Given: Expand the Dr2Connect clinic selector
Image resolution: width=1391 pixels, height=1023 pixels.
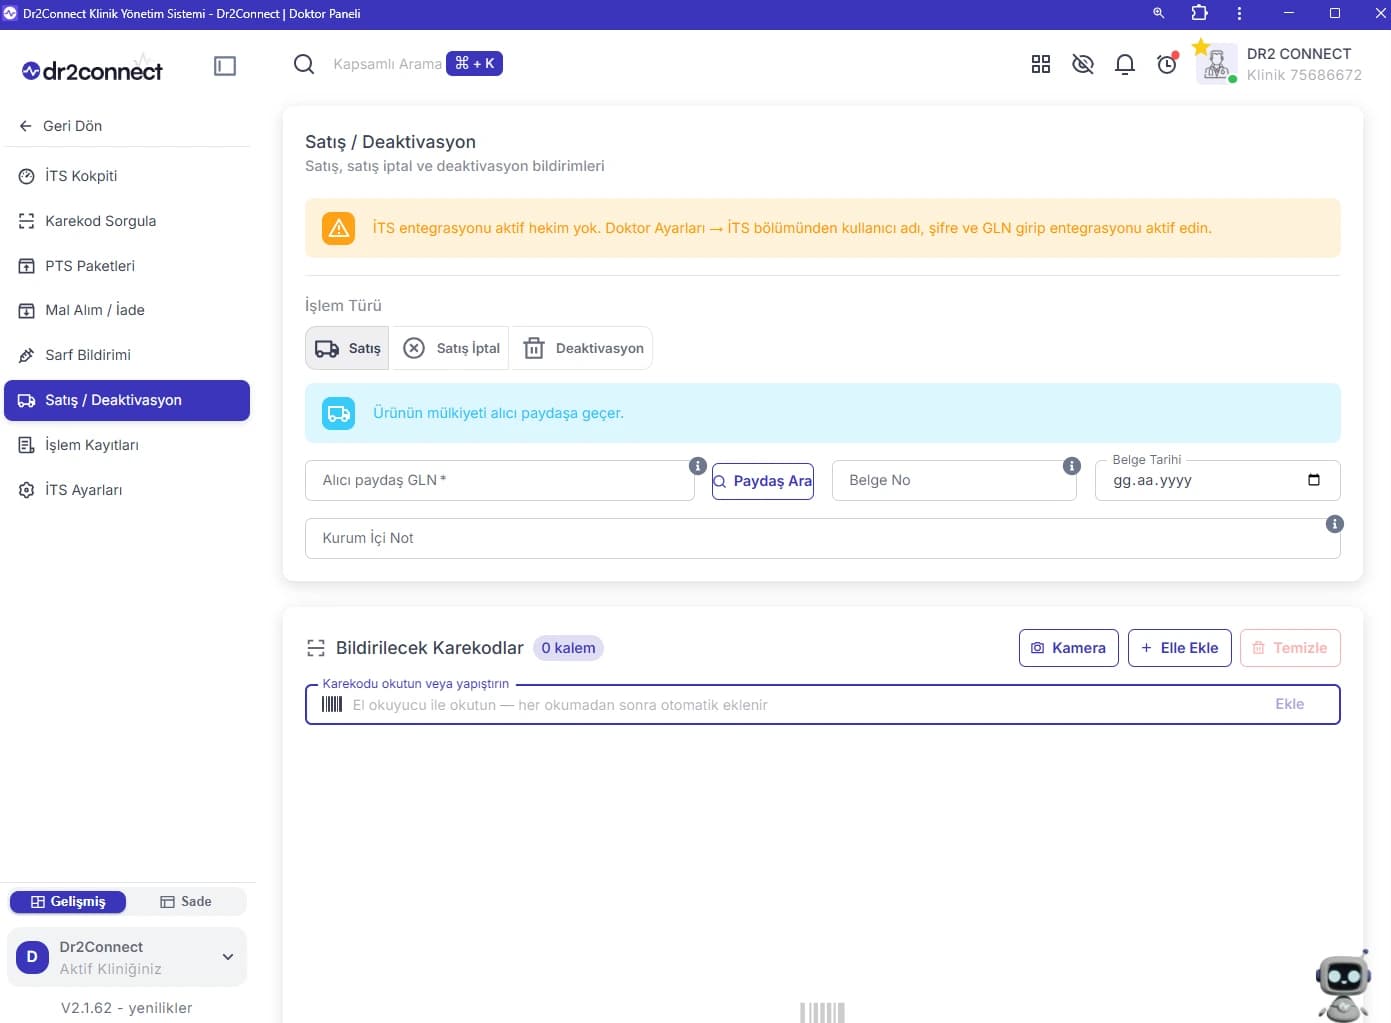Looking at the screenshot, I should 127,957.
